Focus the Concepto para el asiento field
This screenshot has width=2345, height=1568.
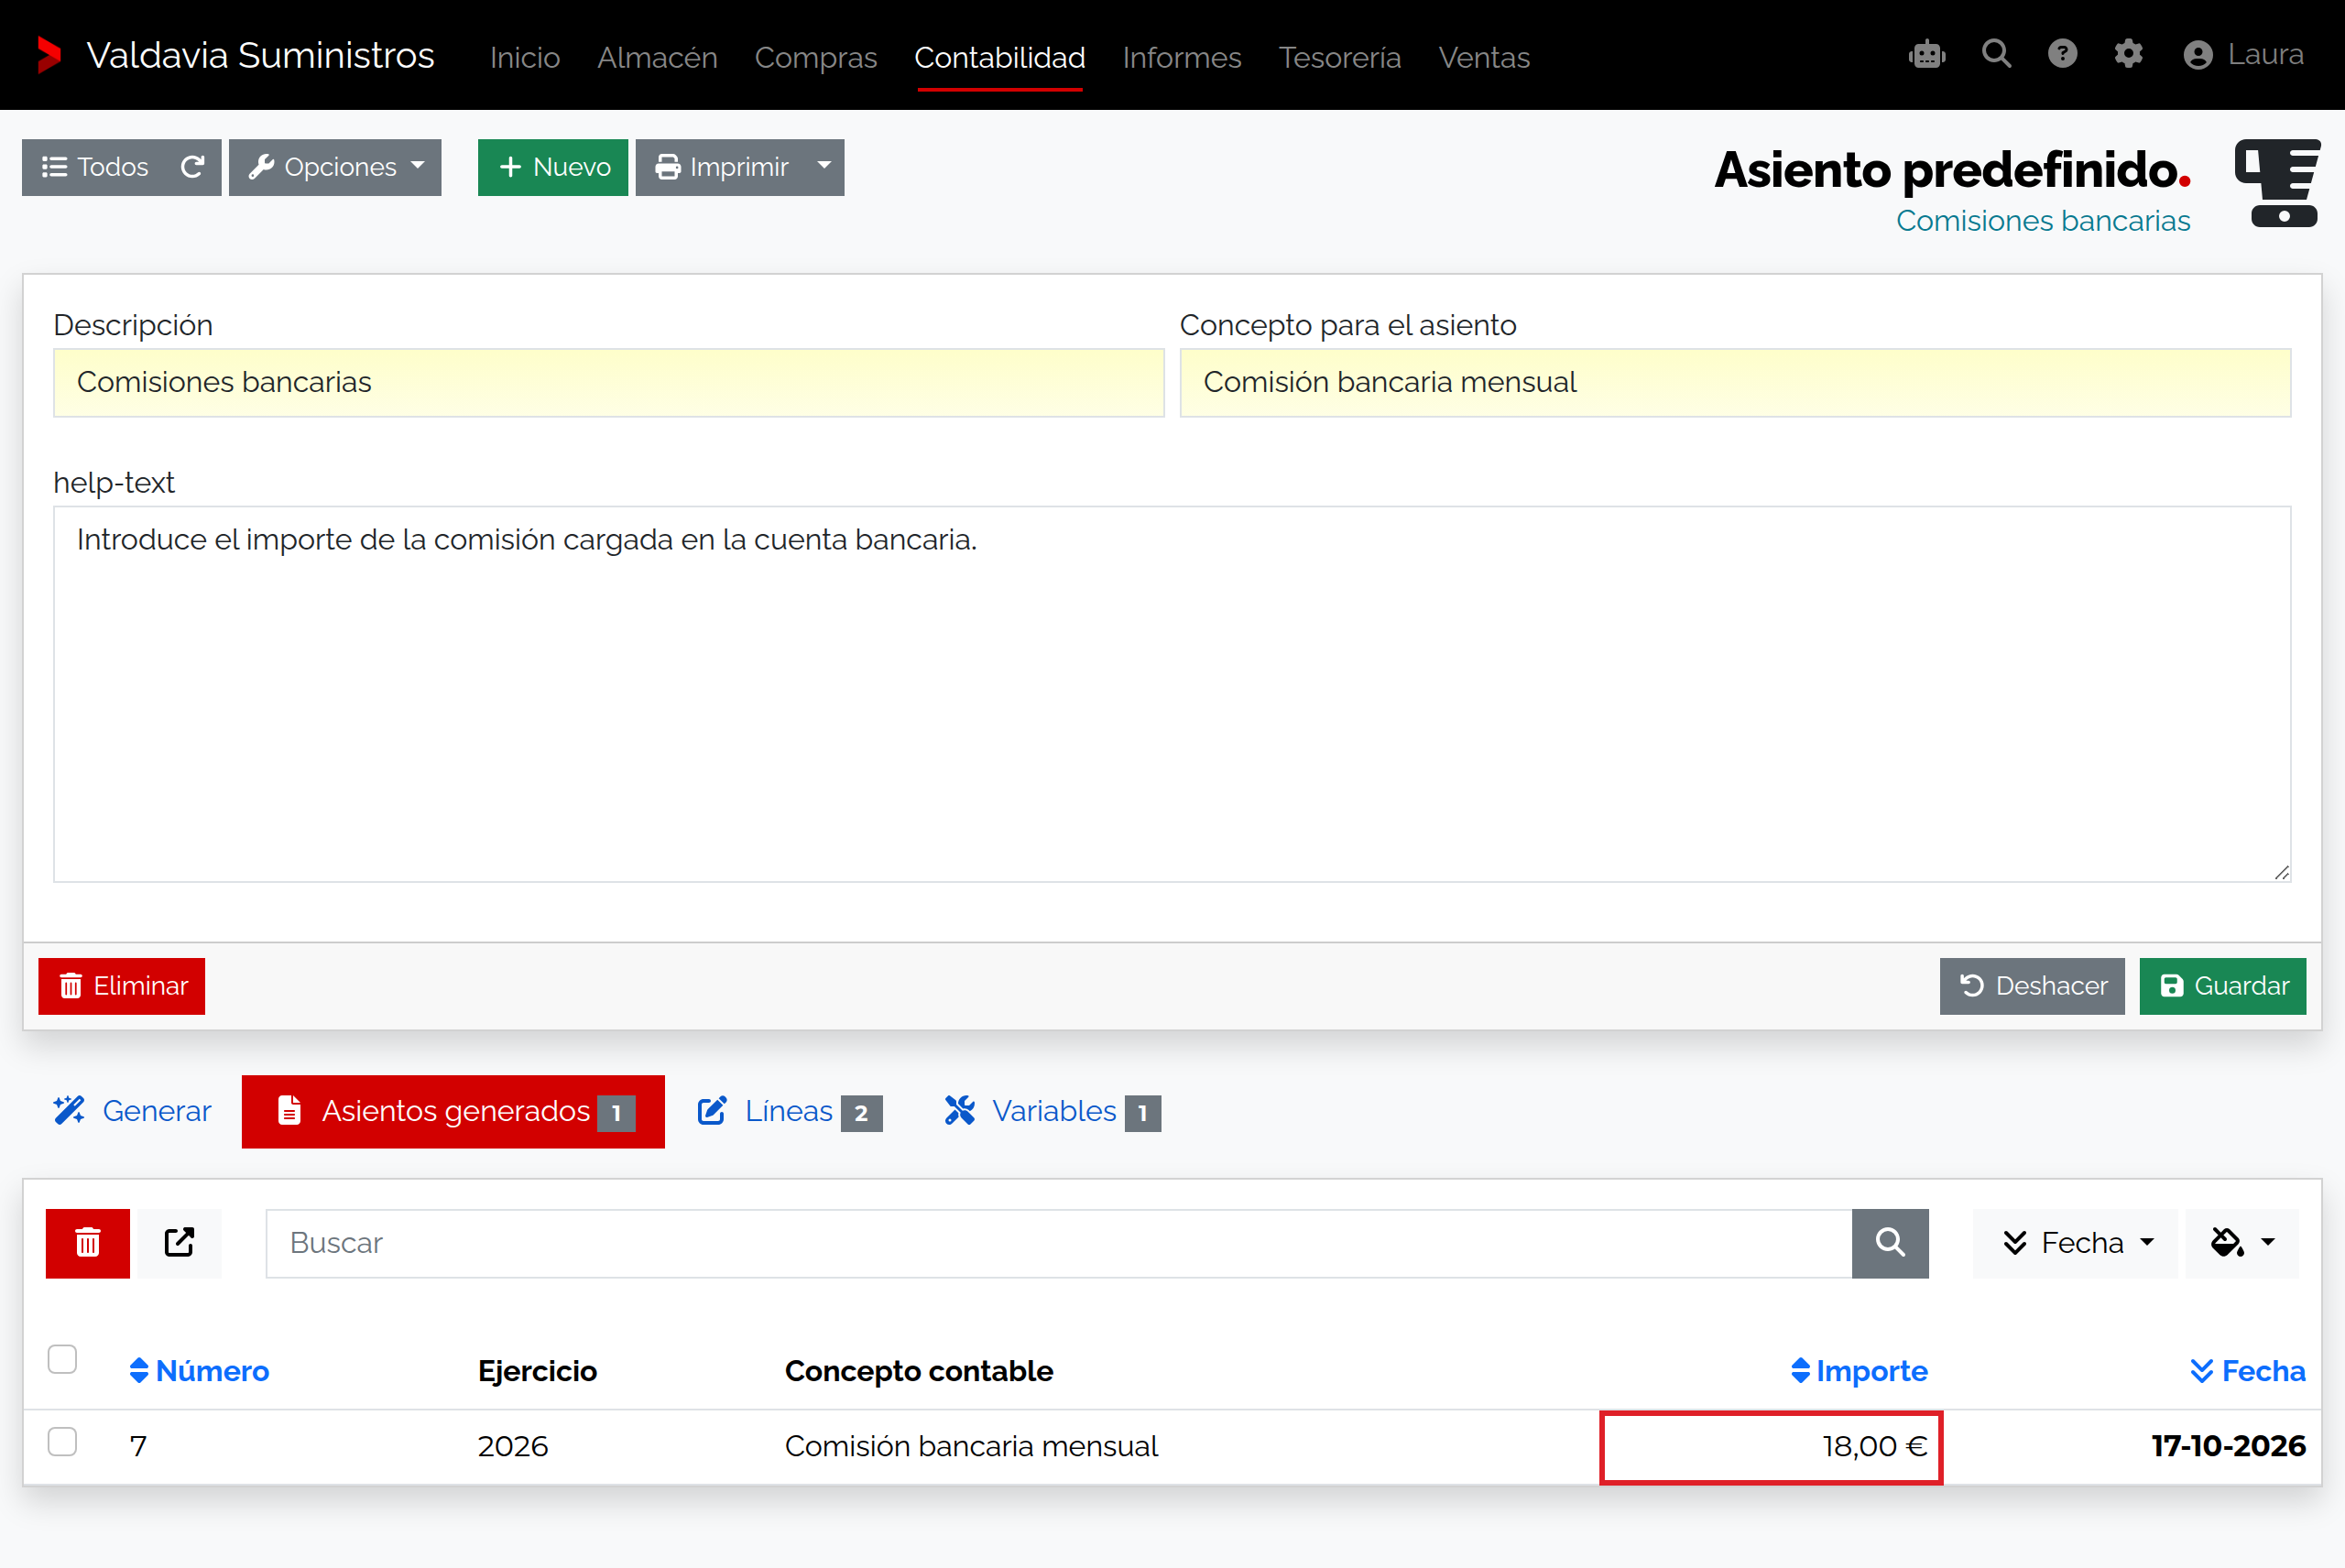pos(1735,382)
